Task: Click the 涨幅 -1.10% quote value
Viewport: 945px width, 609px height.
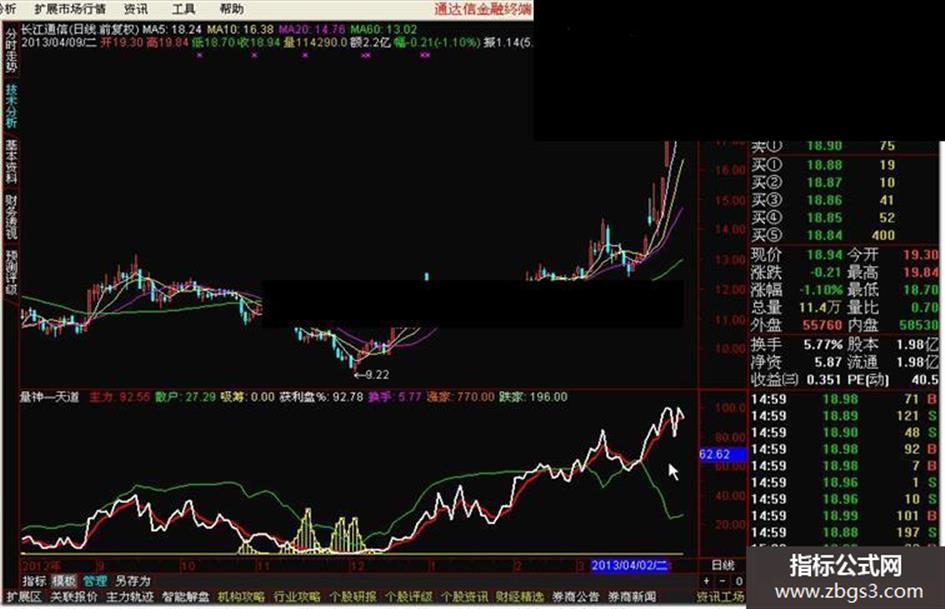Action: pyautogui.click(x=821, y=289)
